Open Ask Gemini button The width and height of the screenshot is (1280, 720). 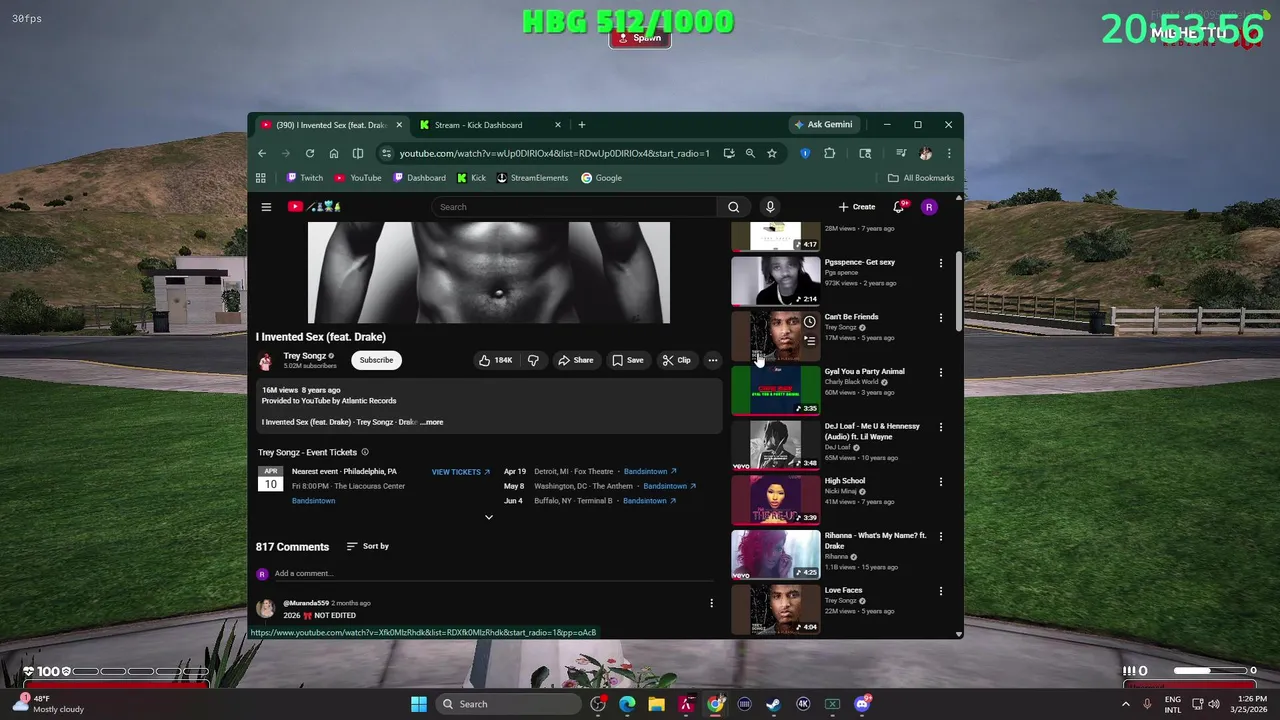coord(822,125)
